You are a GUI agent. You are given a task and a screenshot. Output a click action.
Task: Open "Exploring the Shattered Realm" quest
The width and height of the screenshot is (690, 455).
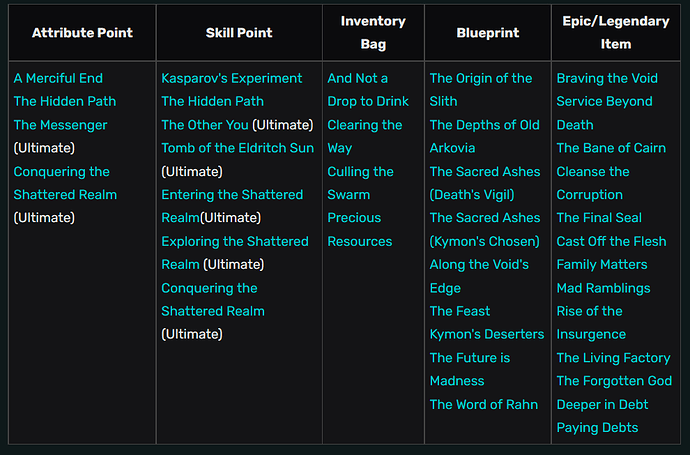click(235, 241)
